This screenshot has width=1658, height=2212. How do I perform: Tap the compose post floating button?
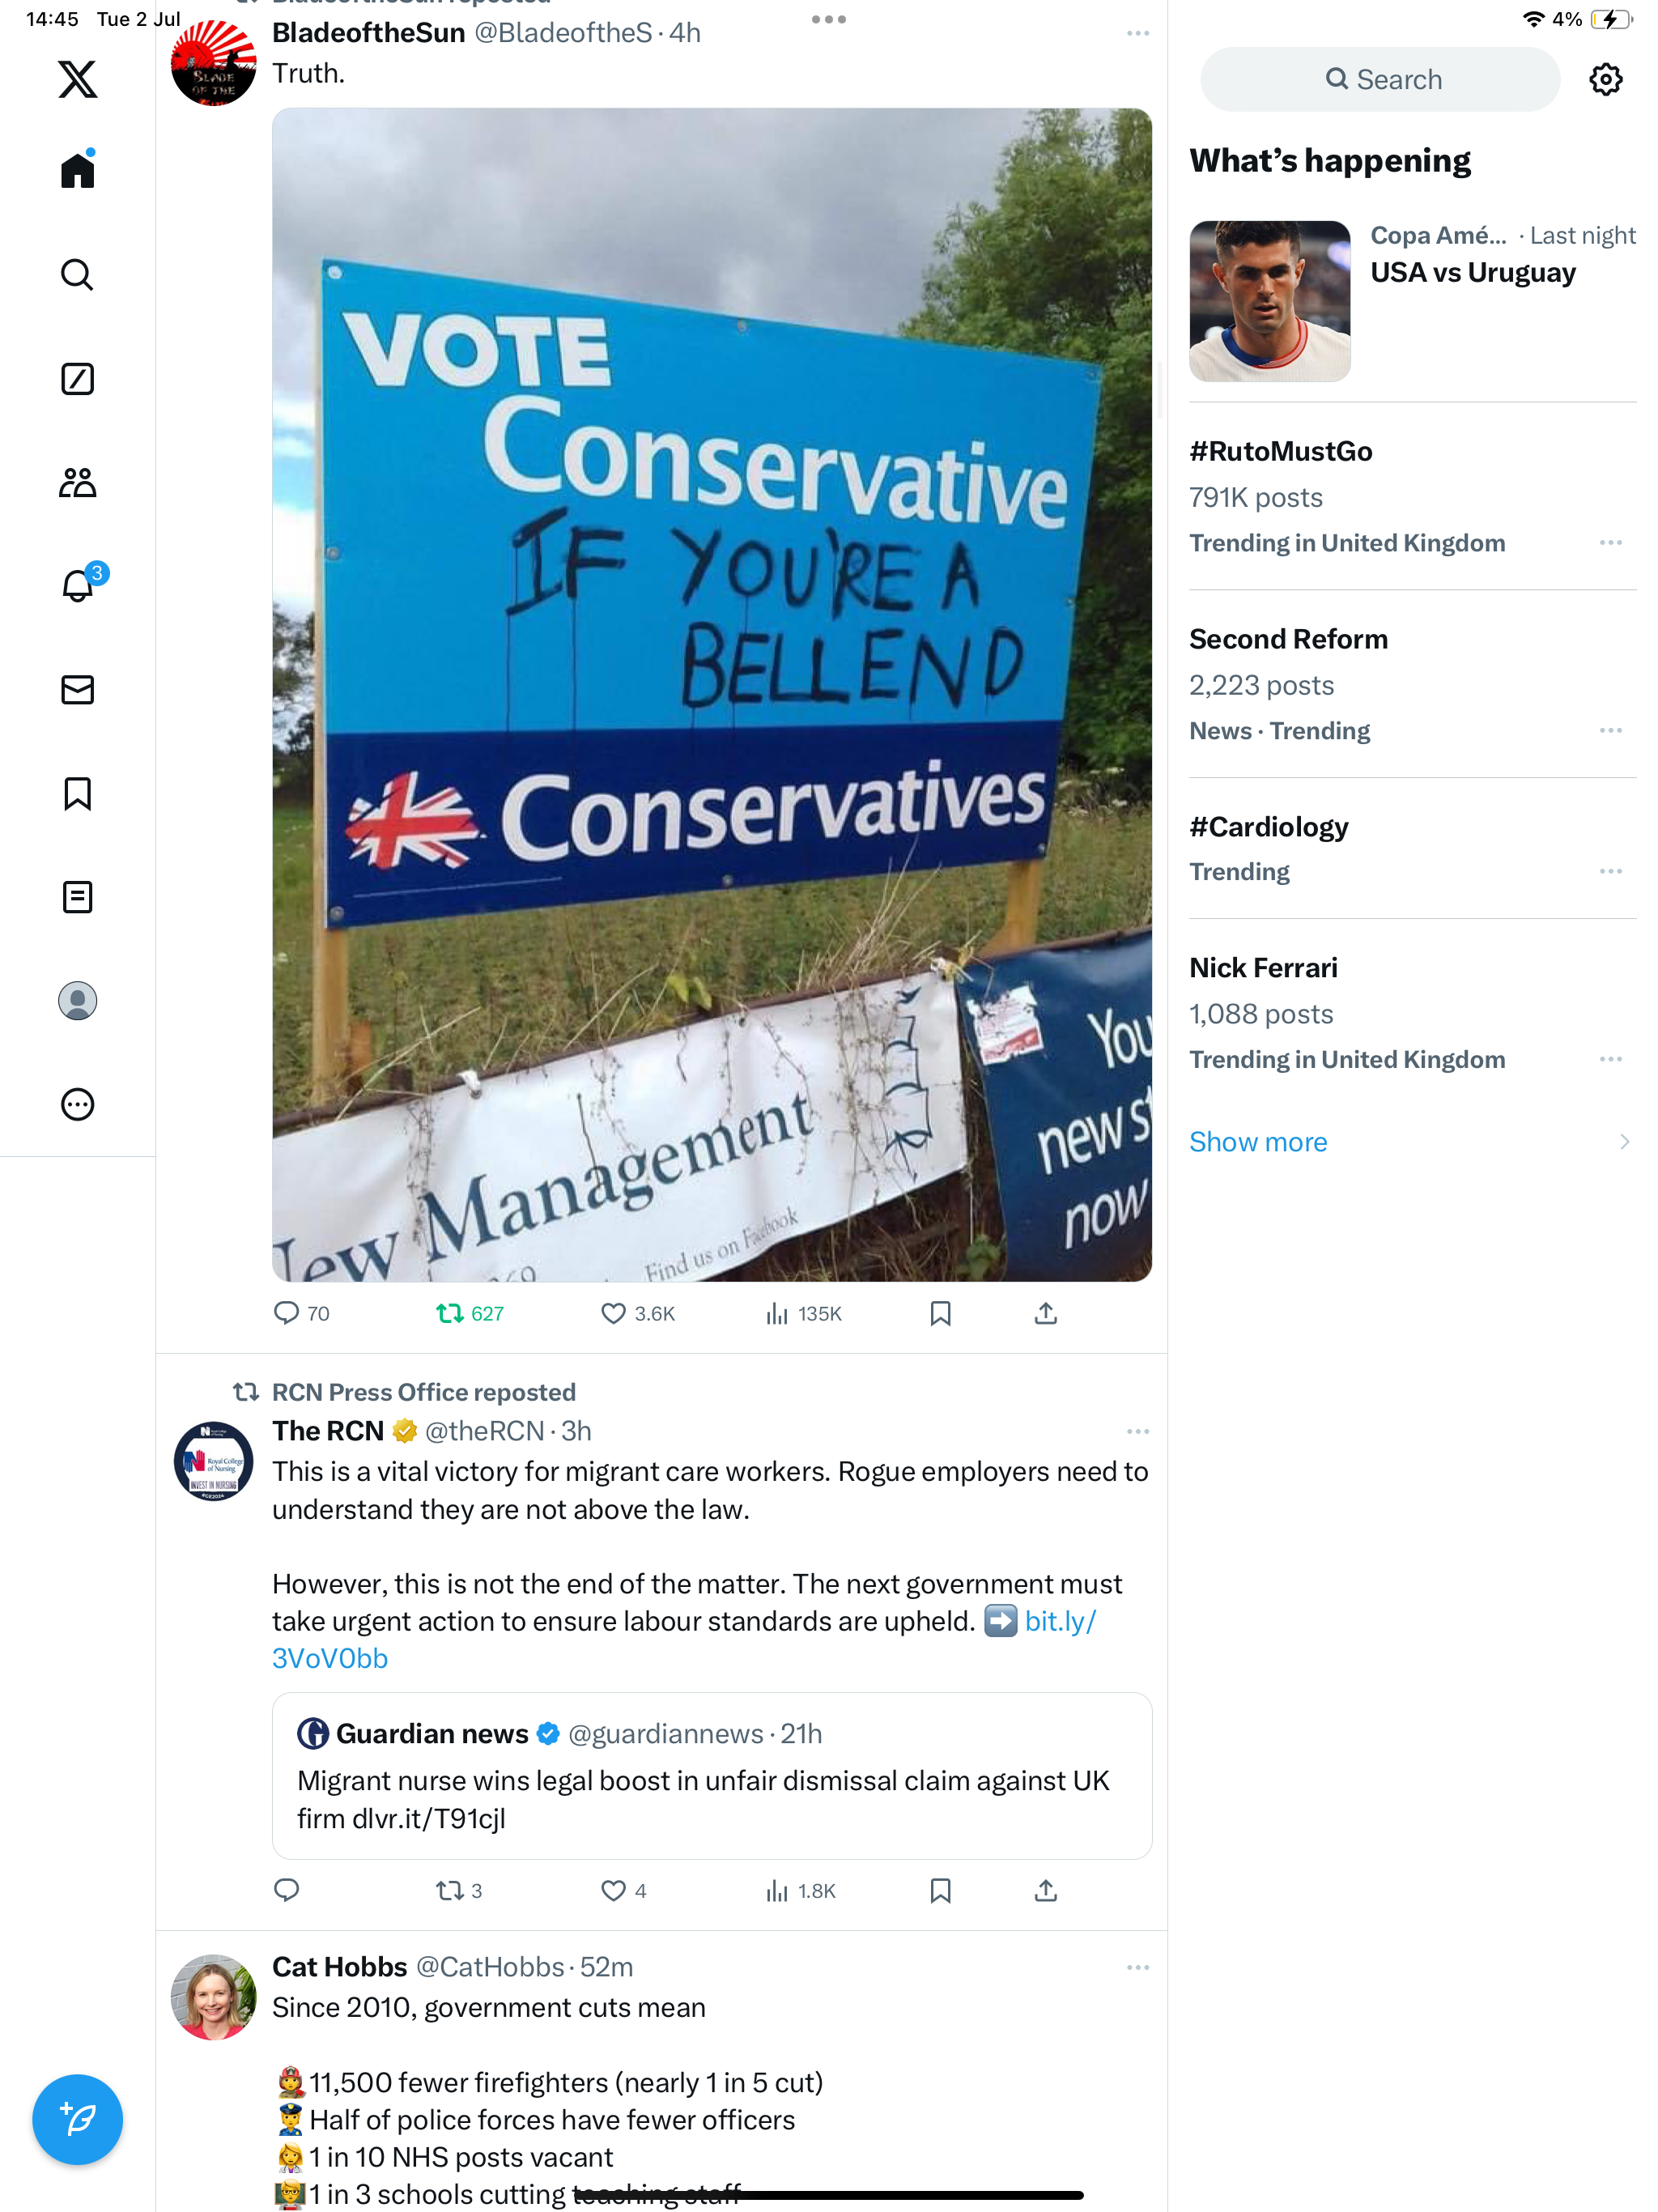point(77,2119)
